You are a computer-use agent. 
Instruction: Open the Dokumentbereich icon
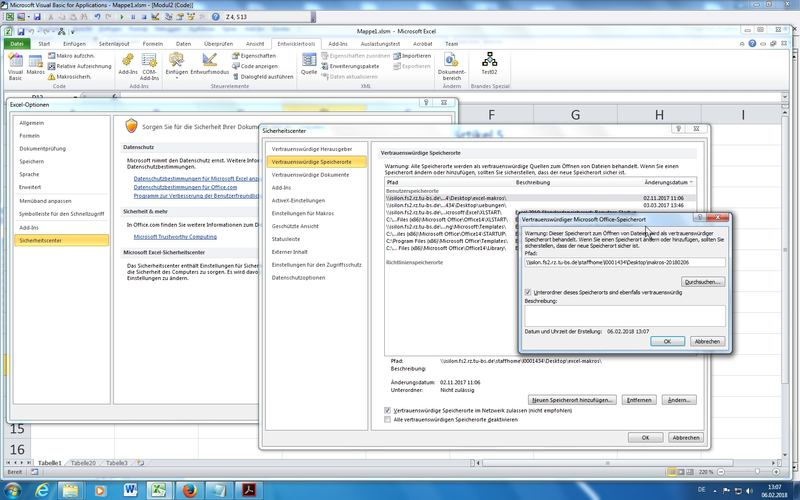pyautogui.click(x=452, y=67)
